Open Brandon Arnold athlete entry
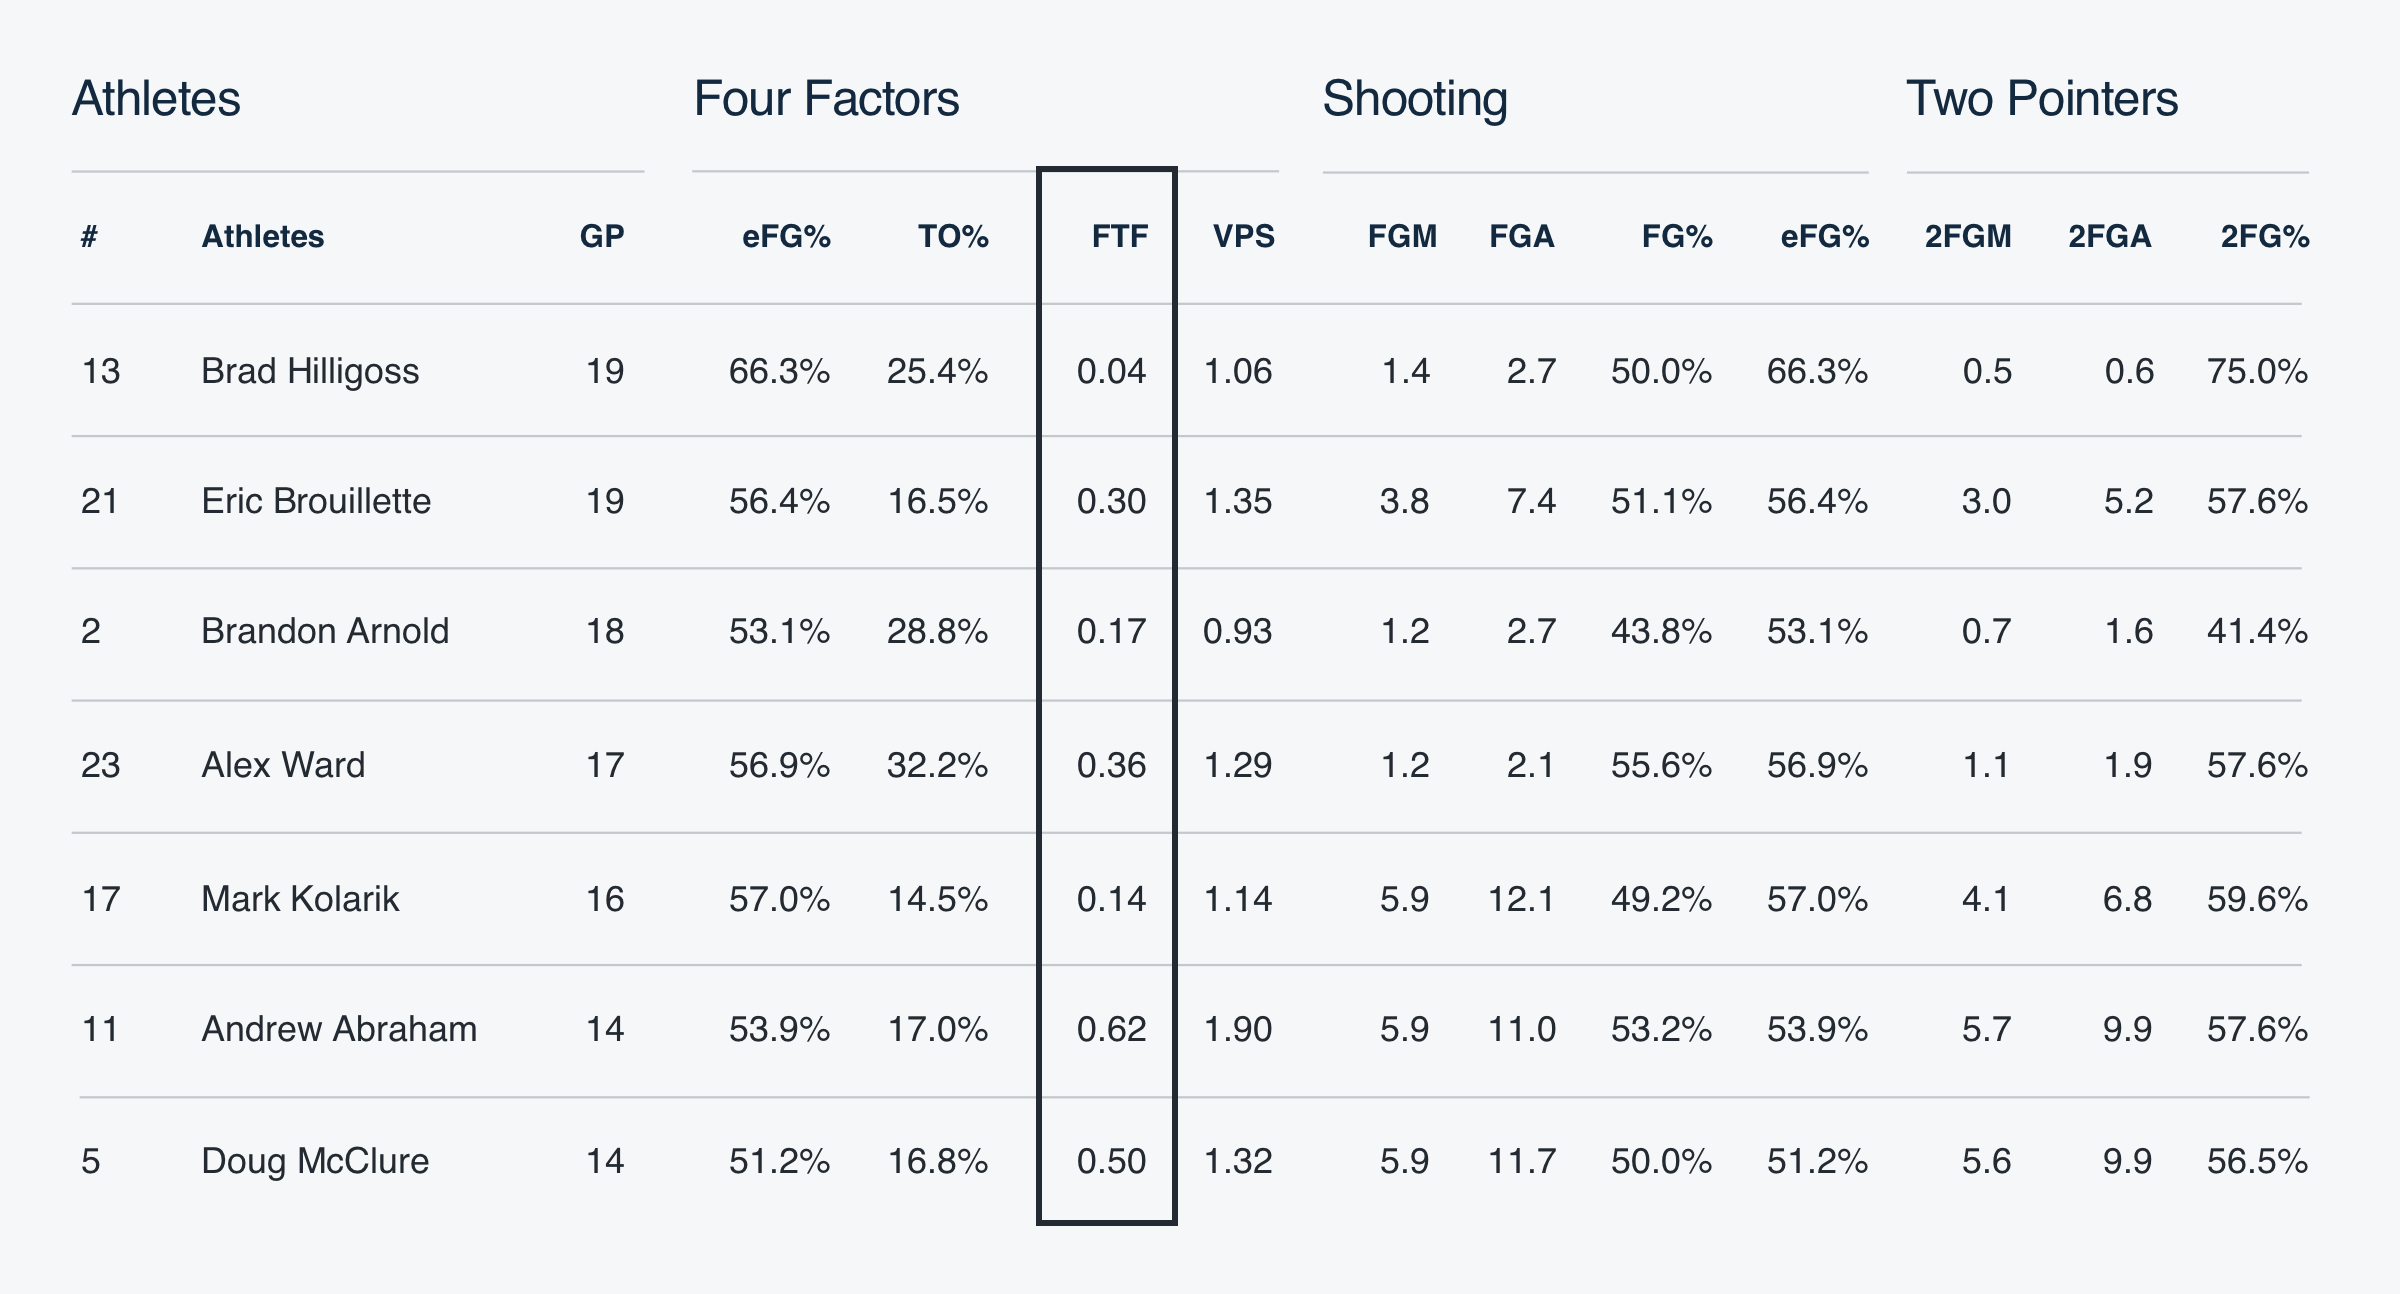 pos(325,631)
